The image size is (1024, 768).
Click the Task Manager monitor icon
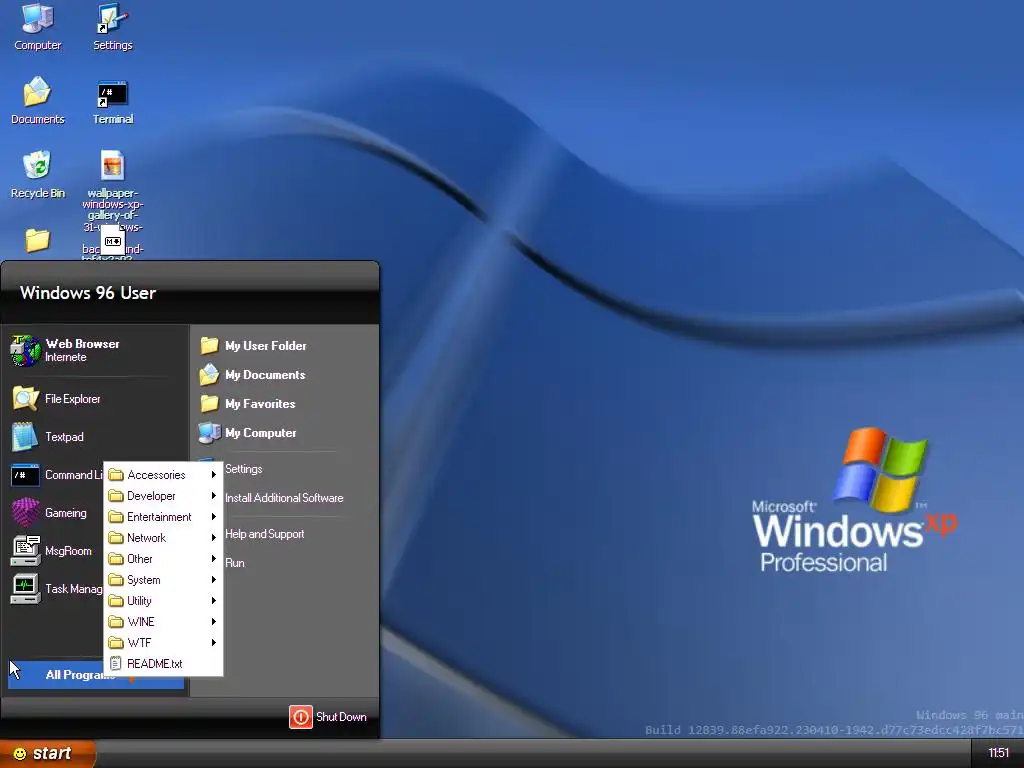25,588
